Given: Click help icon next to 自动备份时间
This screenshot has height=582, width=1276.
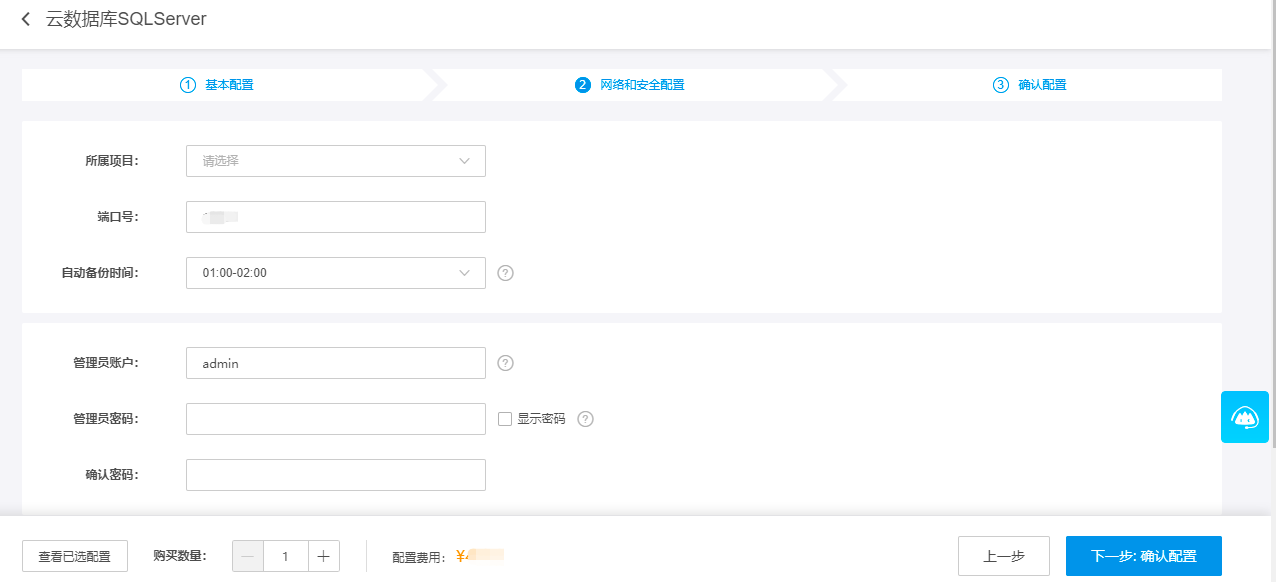Looking at the screenshot, I should click(506, 273).
